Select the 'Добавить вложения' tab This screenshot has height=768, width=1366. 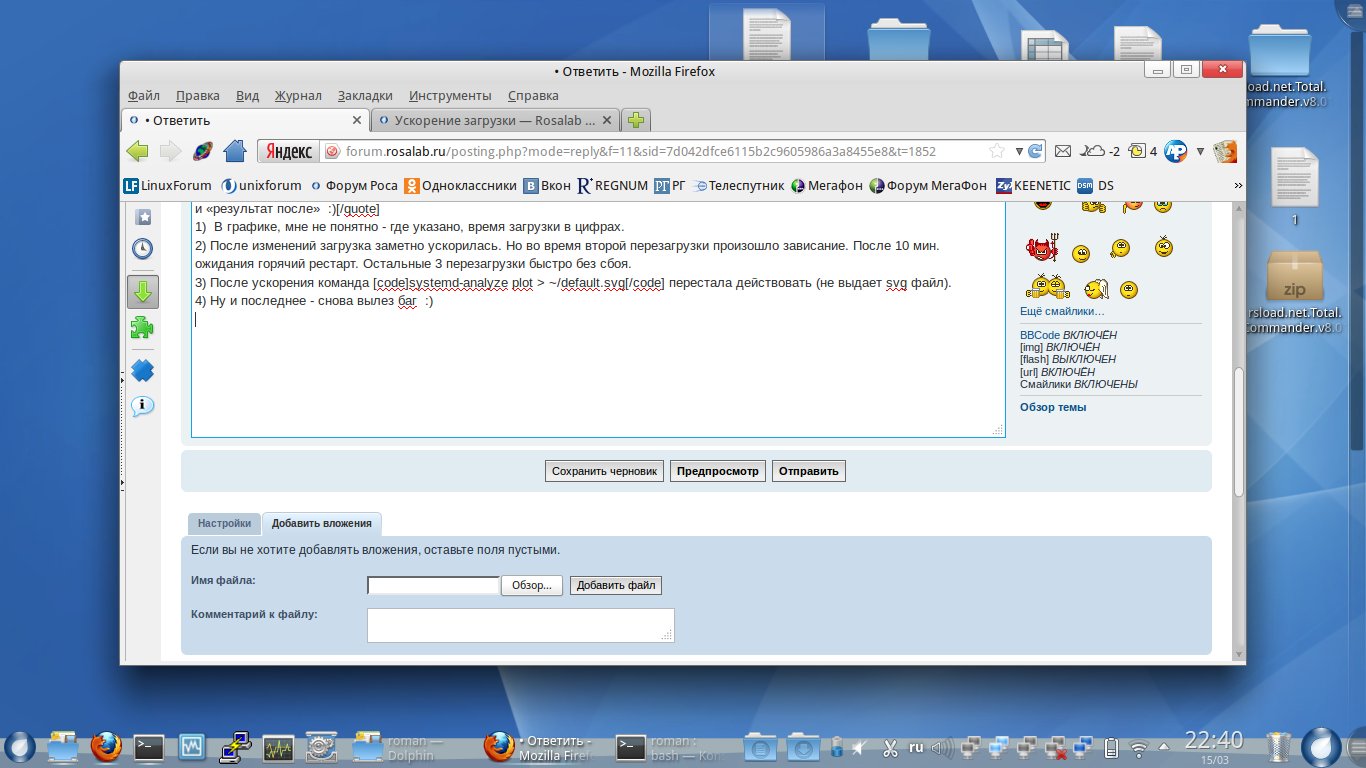(321, 523)
